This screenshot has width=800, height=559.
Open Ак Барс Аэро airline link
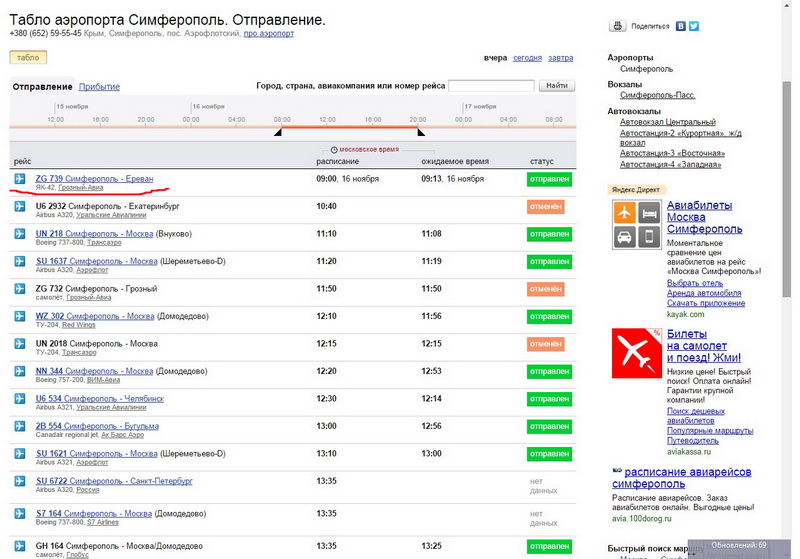pos(122,435)
